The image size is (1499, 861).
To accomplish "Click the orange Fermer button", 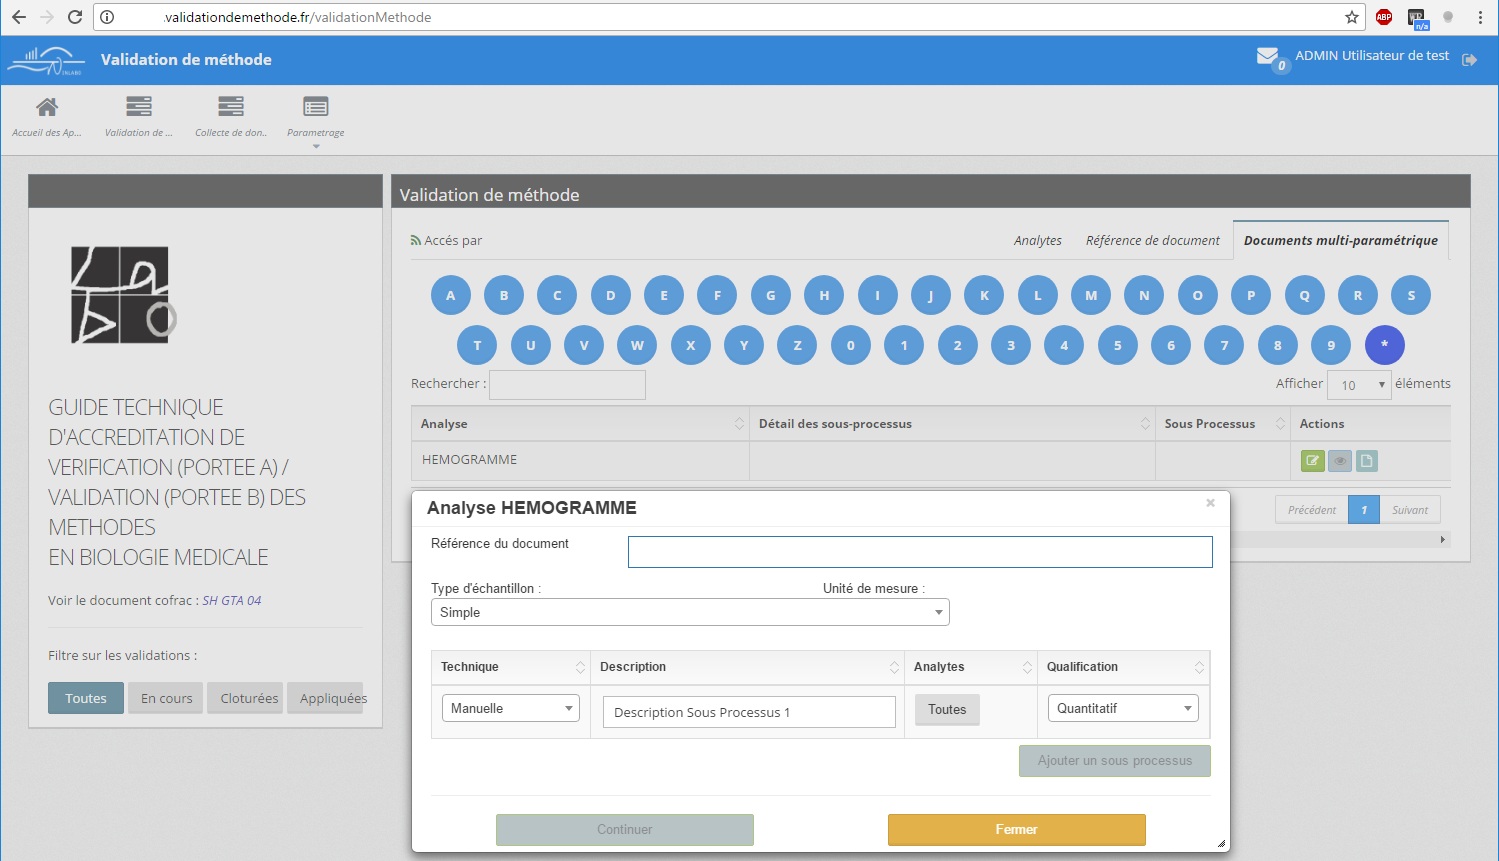I will coord(1016,829).
